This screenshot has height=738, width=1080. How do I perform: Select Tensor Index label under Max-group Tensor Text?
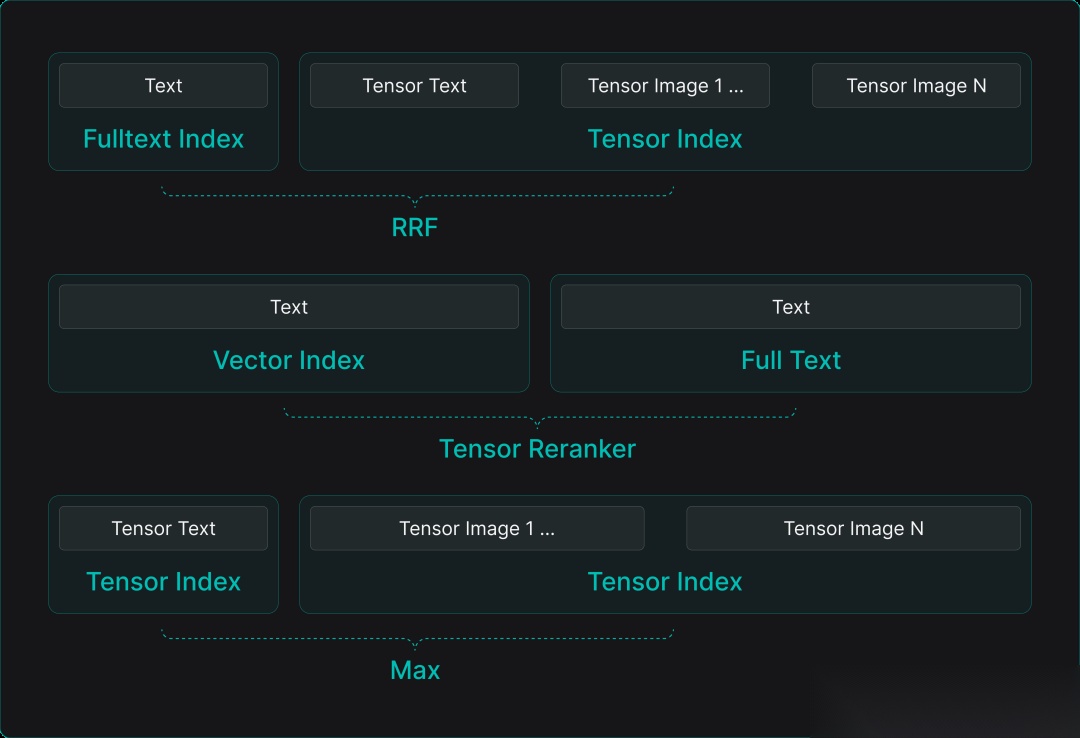pos(163,582)
